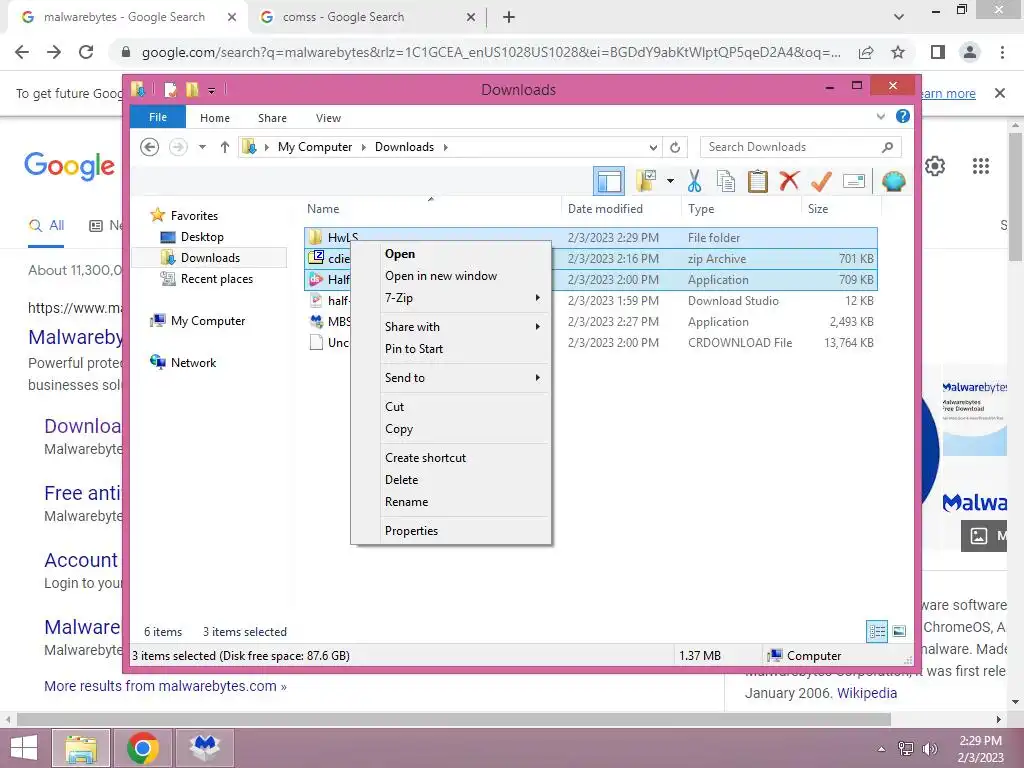This screenshot has height=768, width=1024.
Task: Choose Pin to Start
Action: 451,349
